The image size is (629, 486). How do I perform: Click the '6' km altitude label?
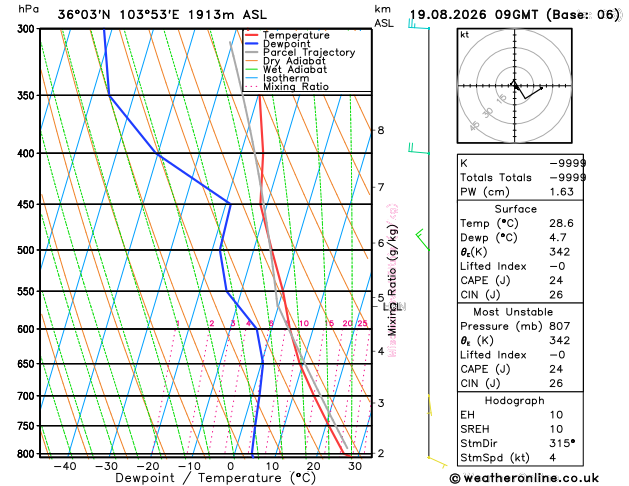click(x=381, y=243)
